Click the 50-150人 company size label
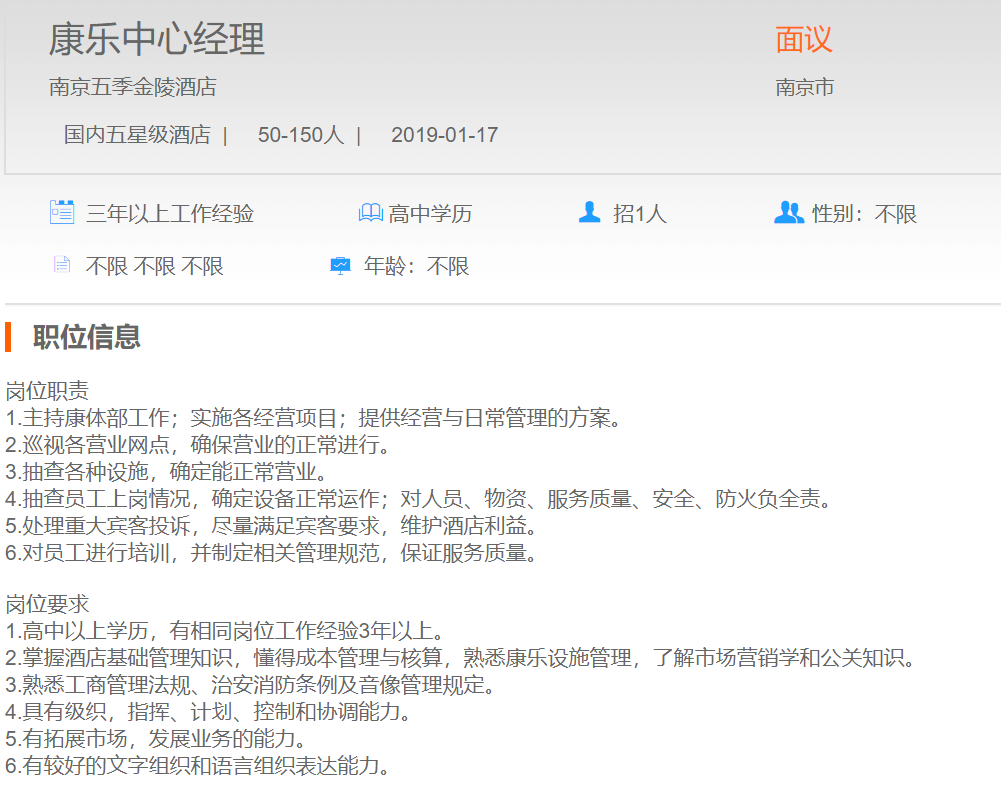1001x786 pixels. tap(300, 135)
